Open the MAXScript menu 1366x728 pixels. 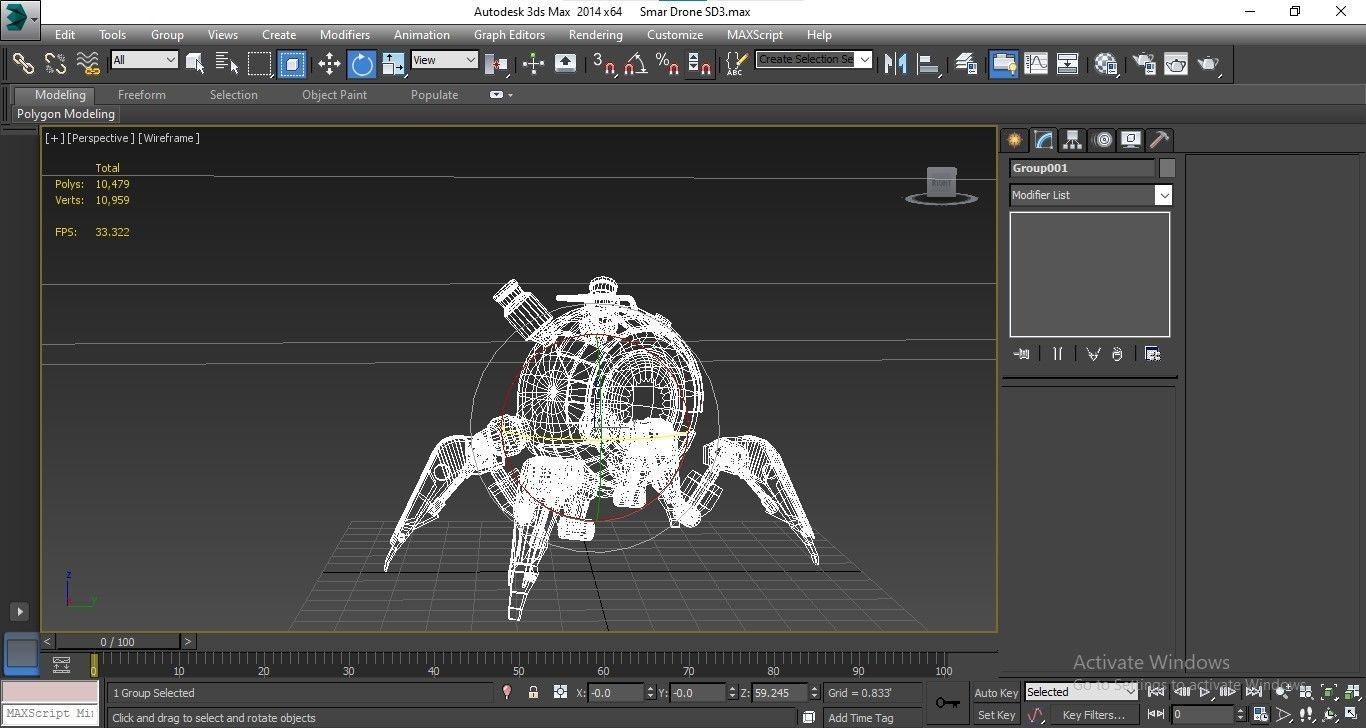(x=755, y=34)
